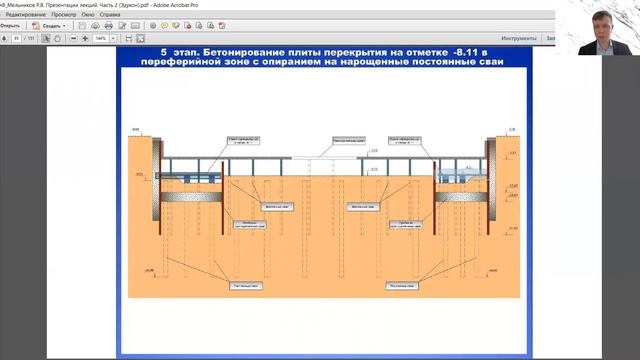The image size is (640, 360).
Task: Select the arrow Selection tool
Action: (x=46, y=38)
